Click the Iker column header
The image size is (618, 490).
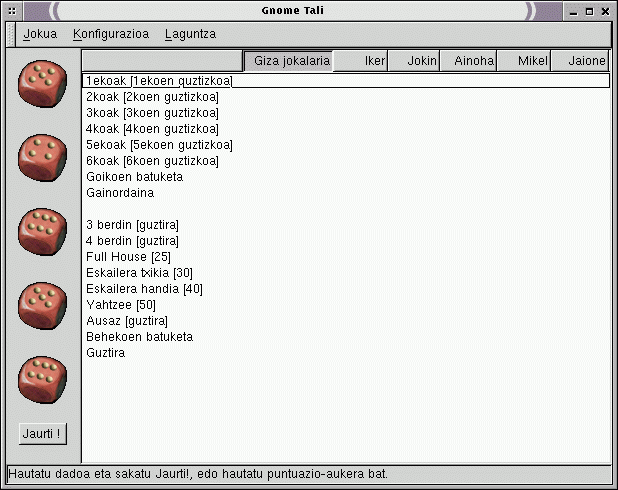click(x=360, y=61)
